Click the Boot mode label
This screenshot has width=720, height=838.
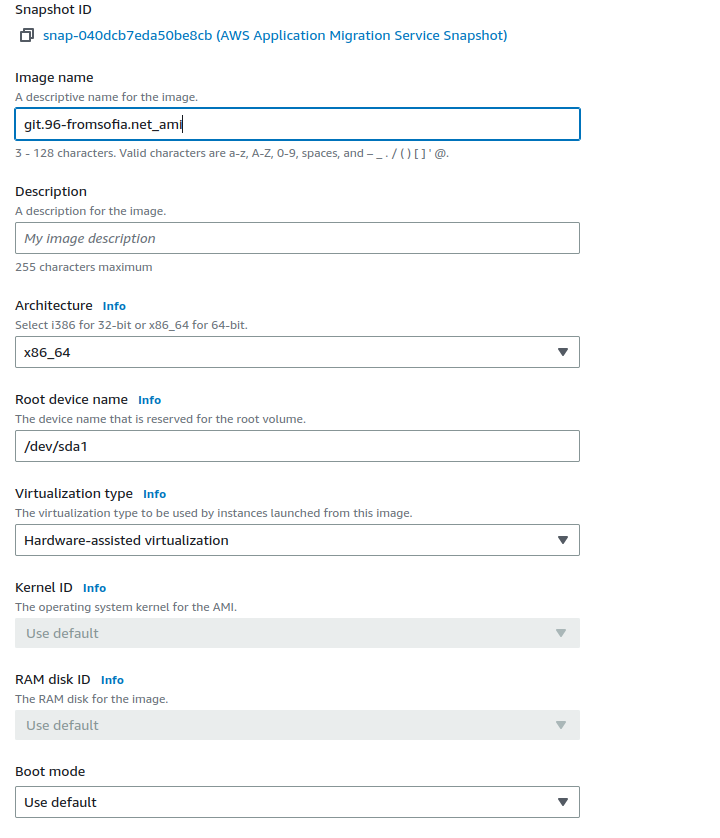[50, 772]
